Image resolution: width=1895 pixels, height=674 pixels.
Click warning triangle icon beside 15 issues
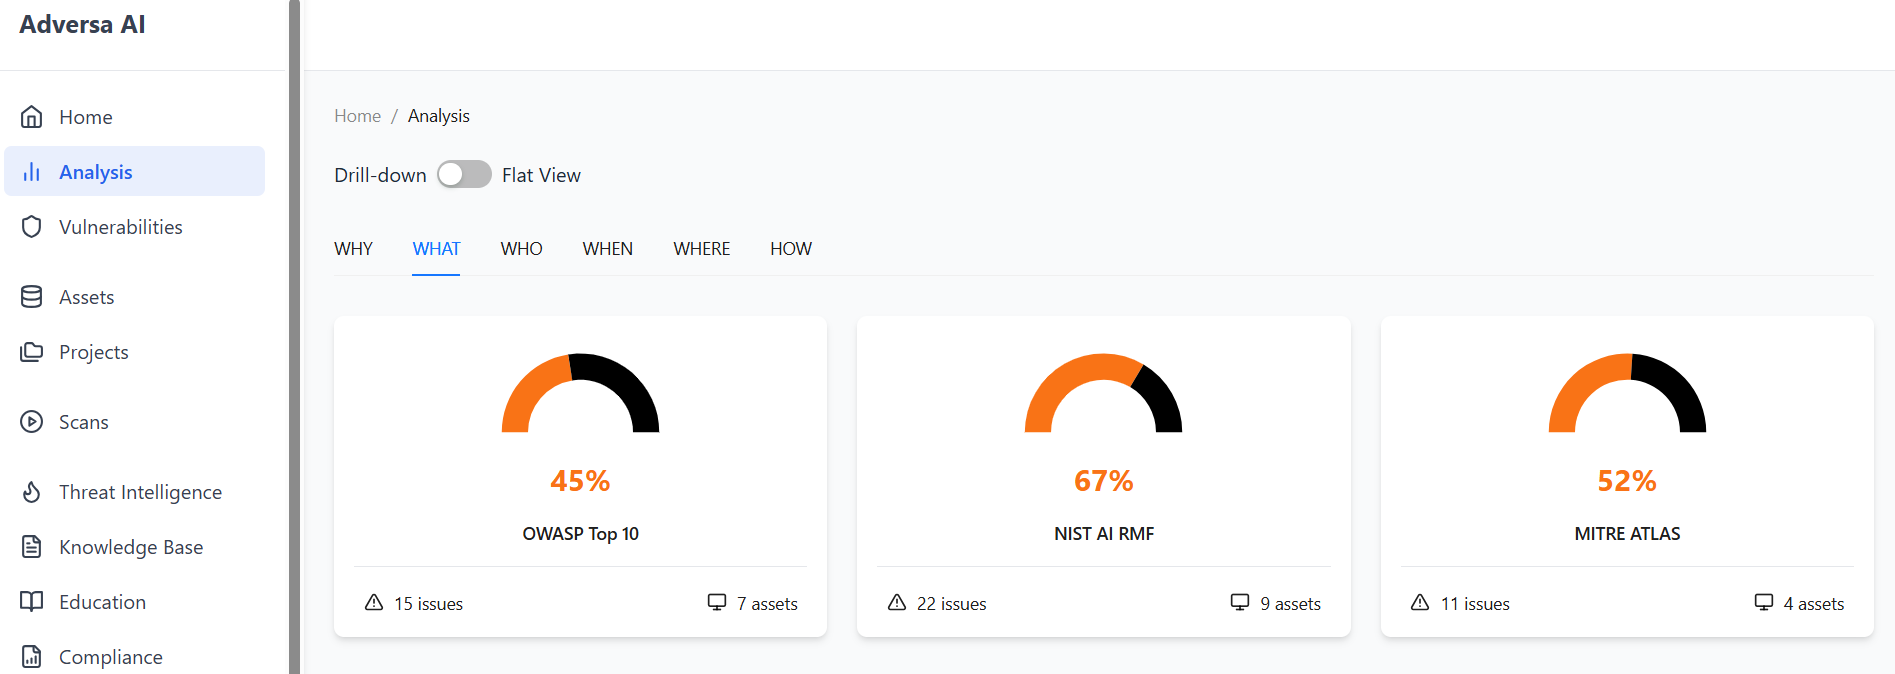click(x=374, y=602)
